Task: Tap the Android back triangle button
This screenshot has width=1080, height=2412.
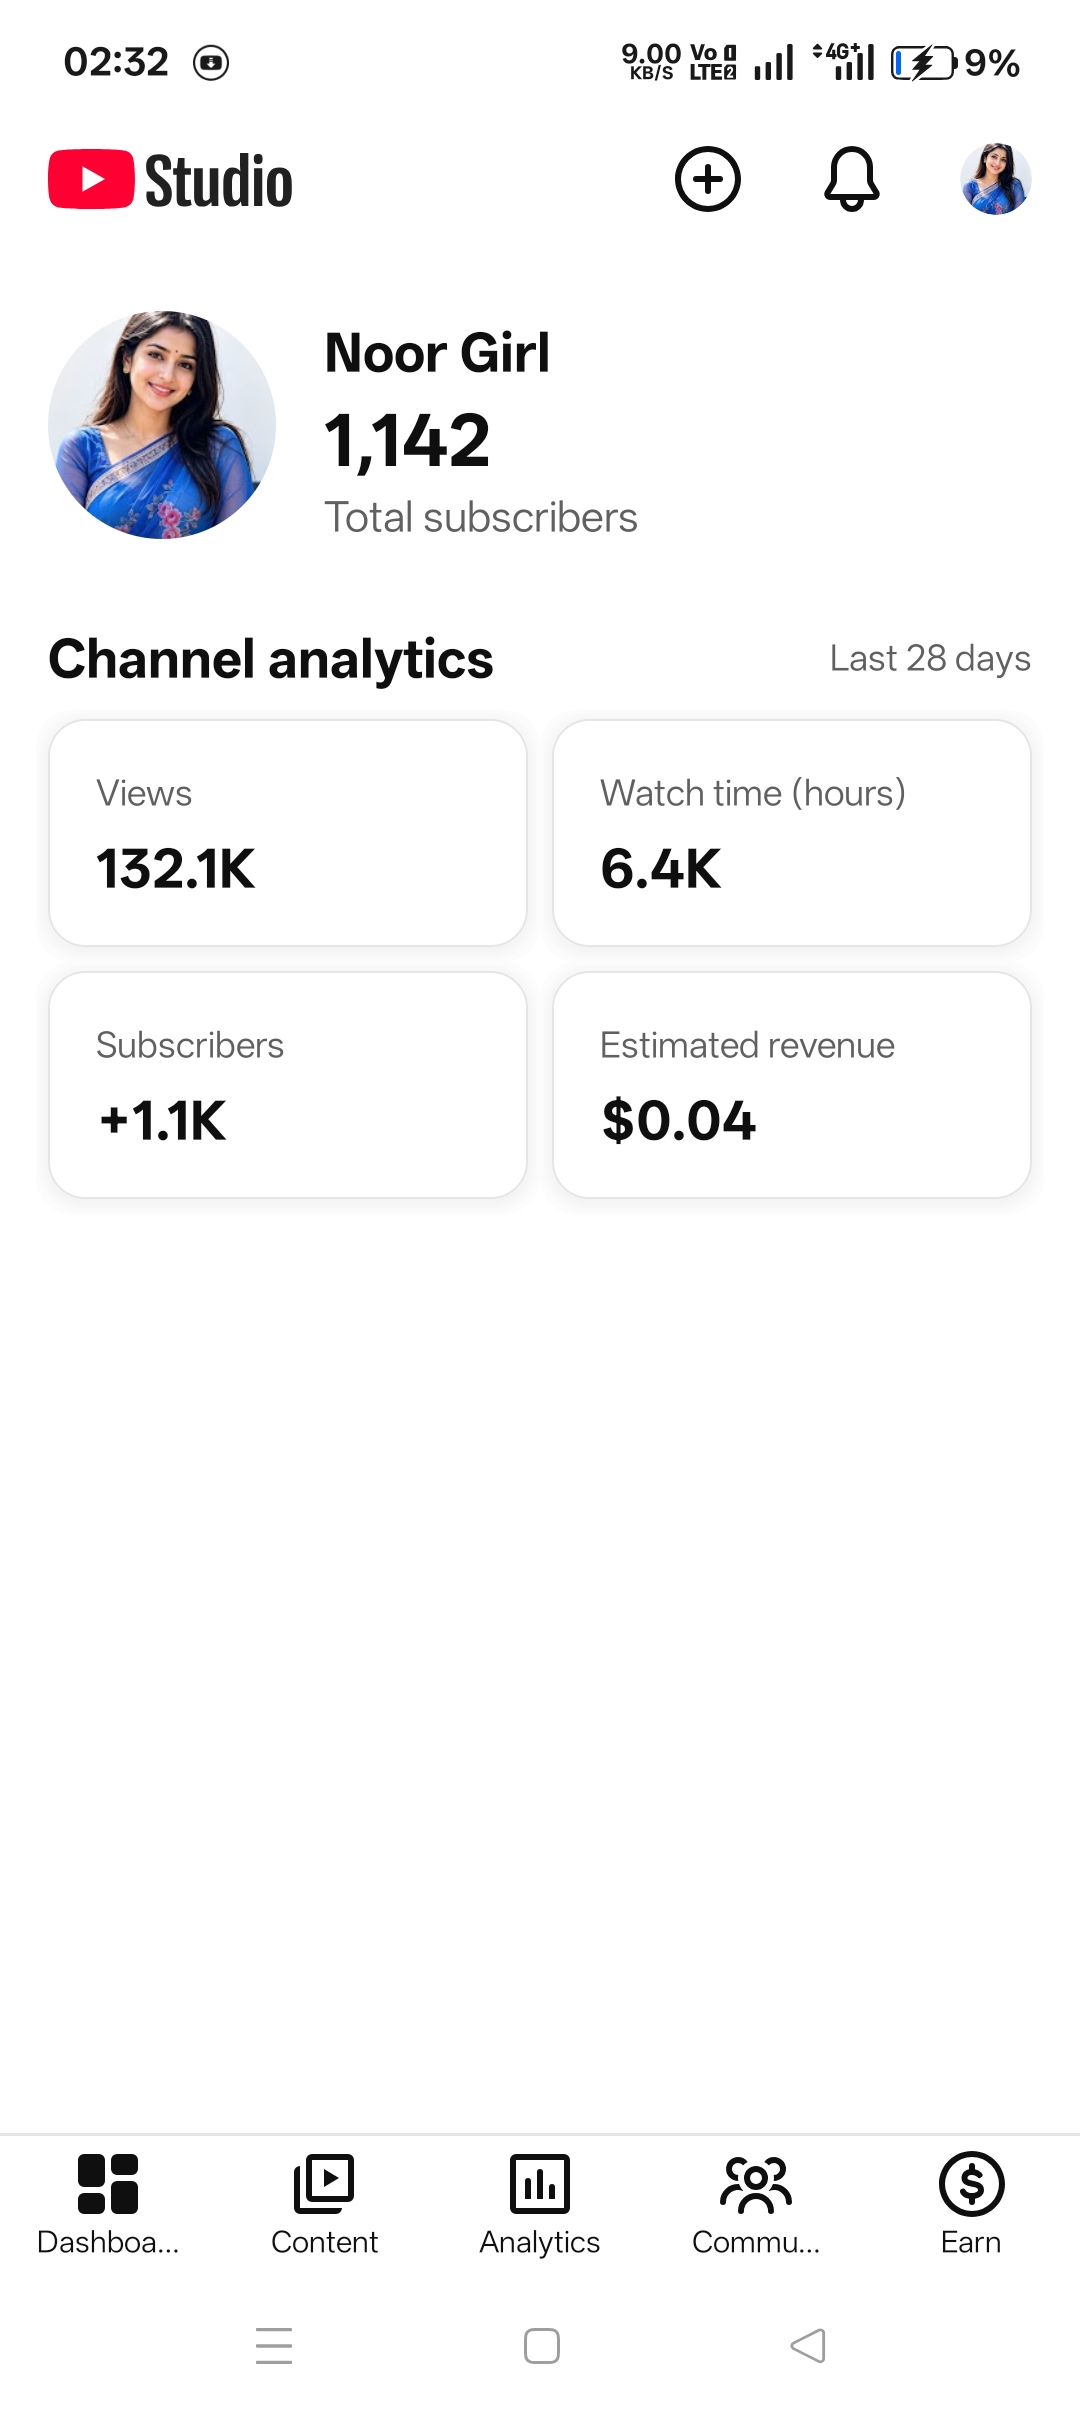Action: (808, 2346)
